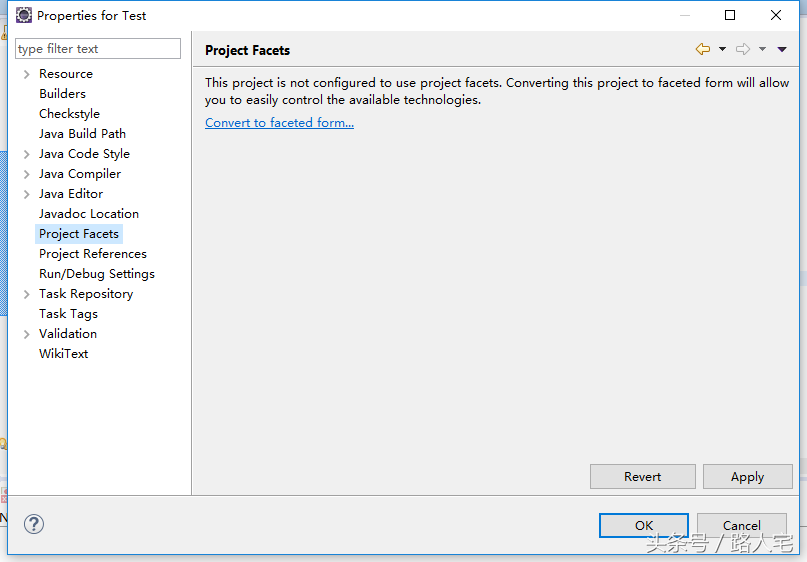Expand the Resource tree node
The image size is (807, 562).
click(x=27, y=74)
